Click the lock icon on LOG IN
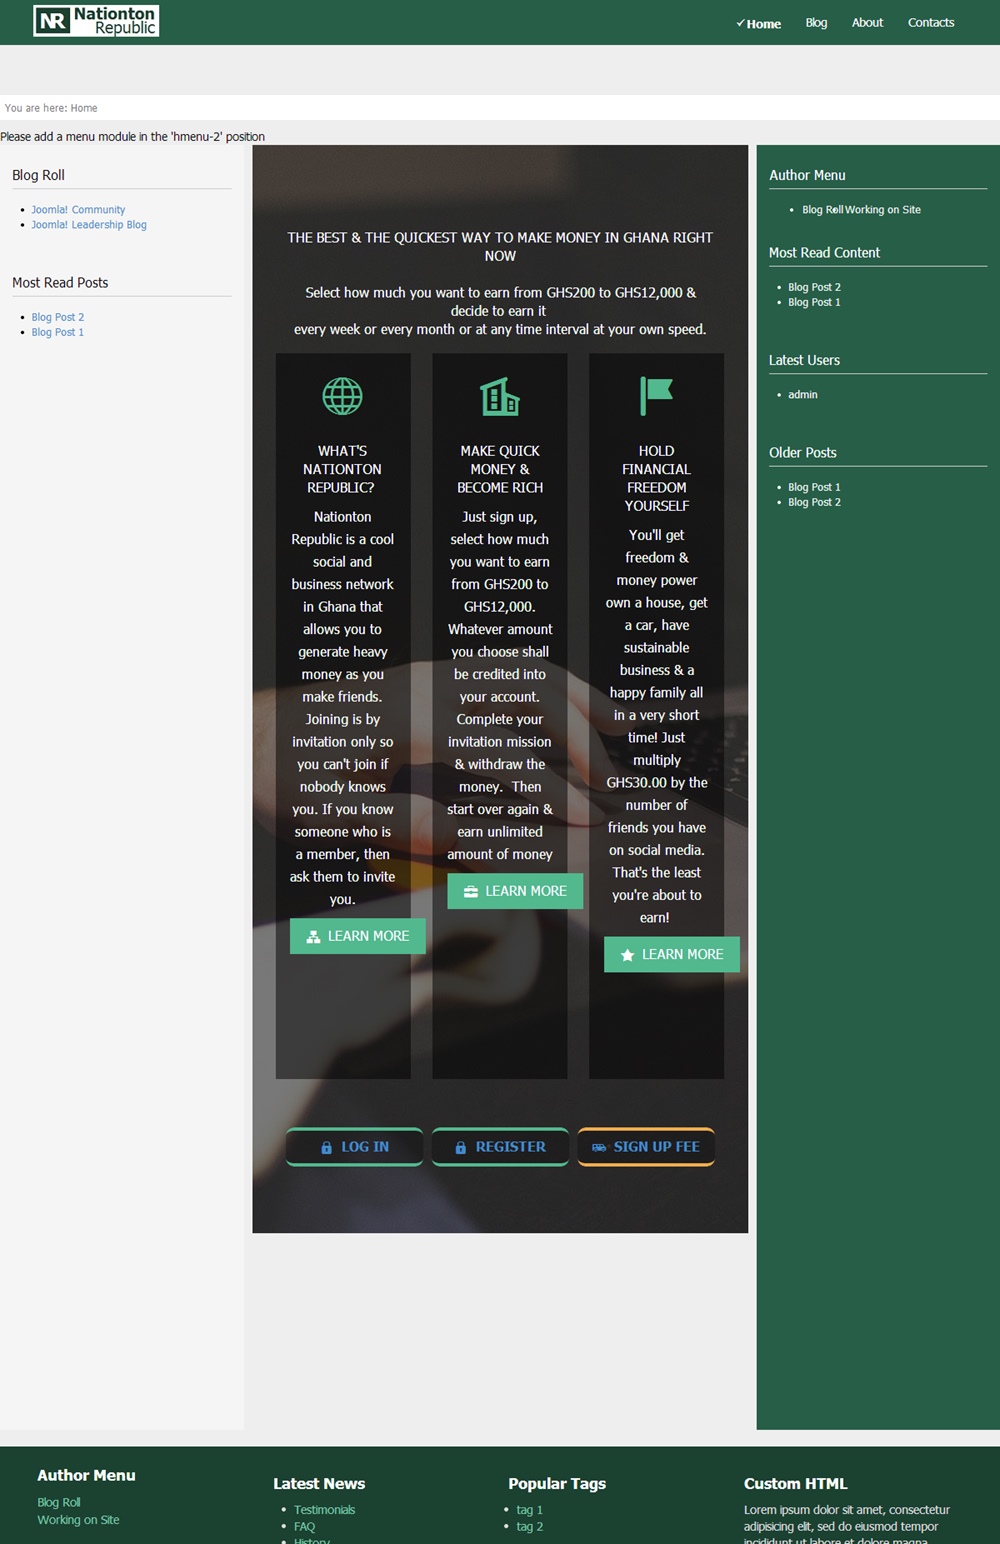Viewport: 1000px width, 1544px height. (x=326, y=1148)
